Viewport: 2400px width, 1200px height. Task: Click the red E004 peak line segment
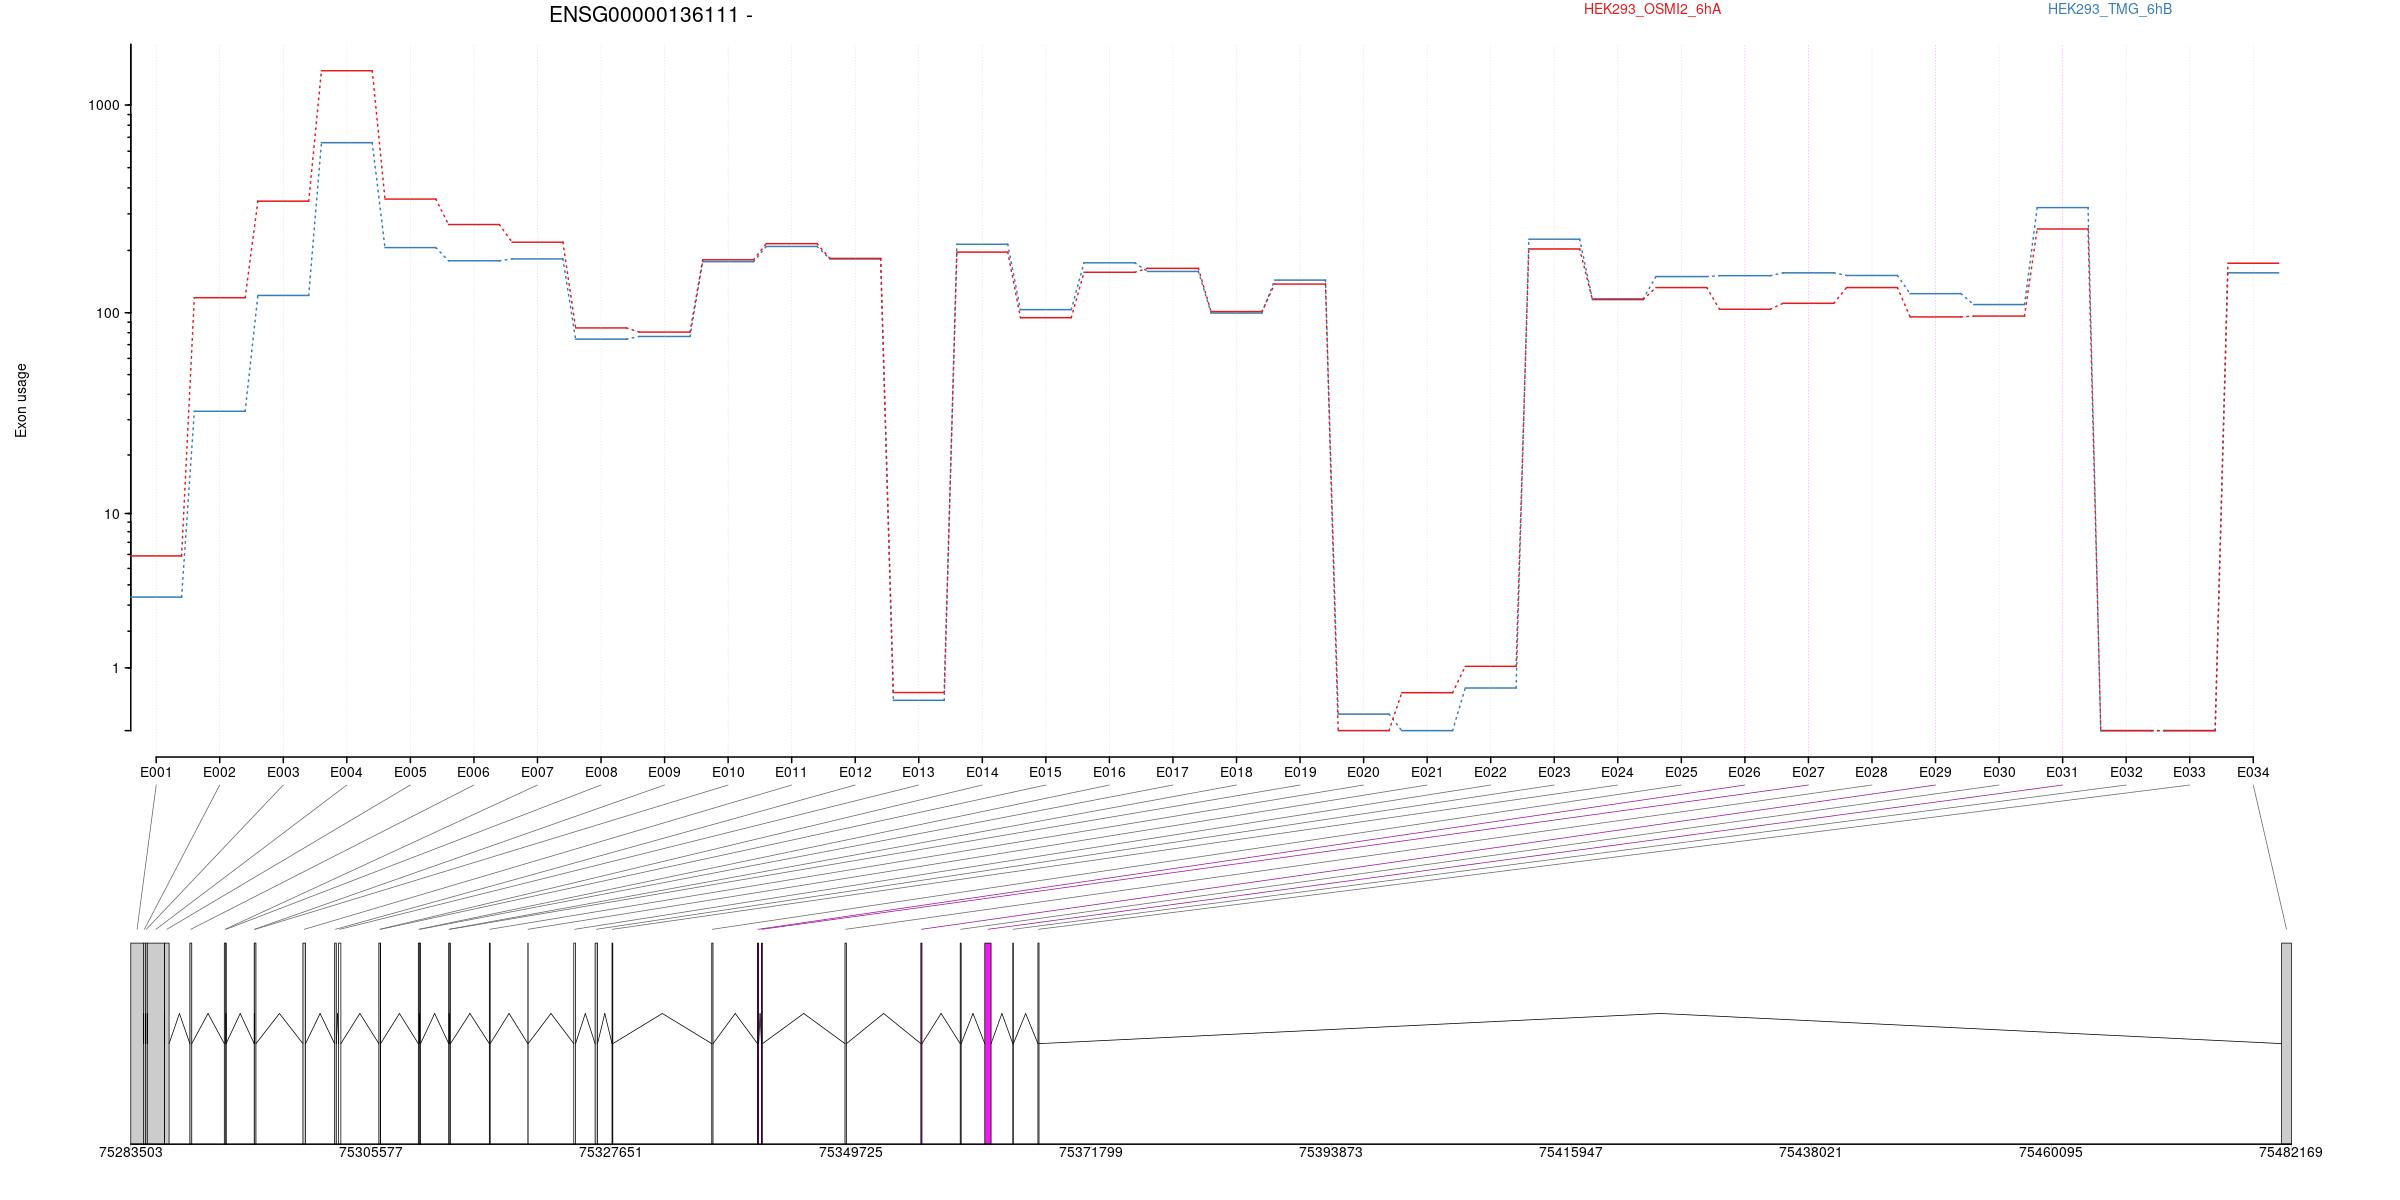tap(347, 71)
